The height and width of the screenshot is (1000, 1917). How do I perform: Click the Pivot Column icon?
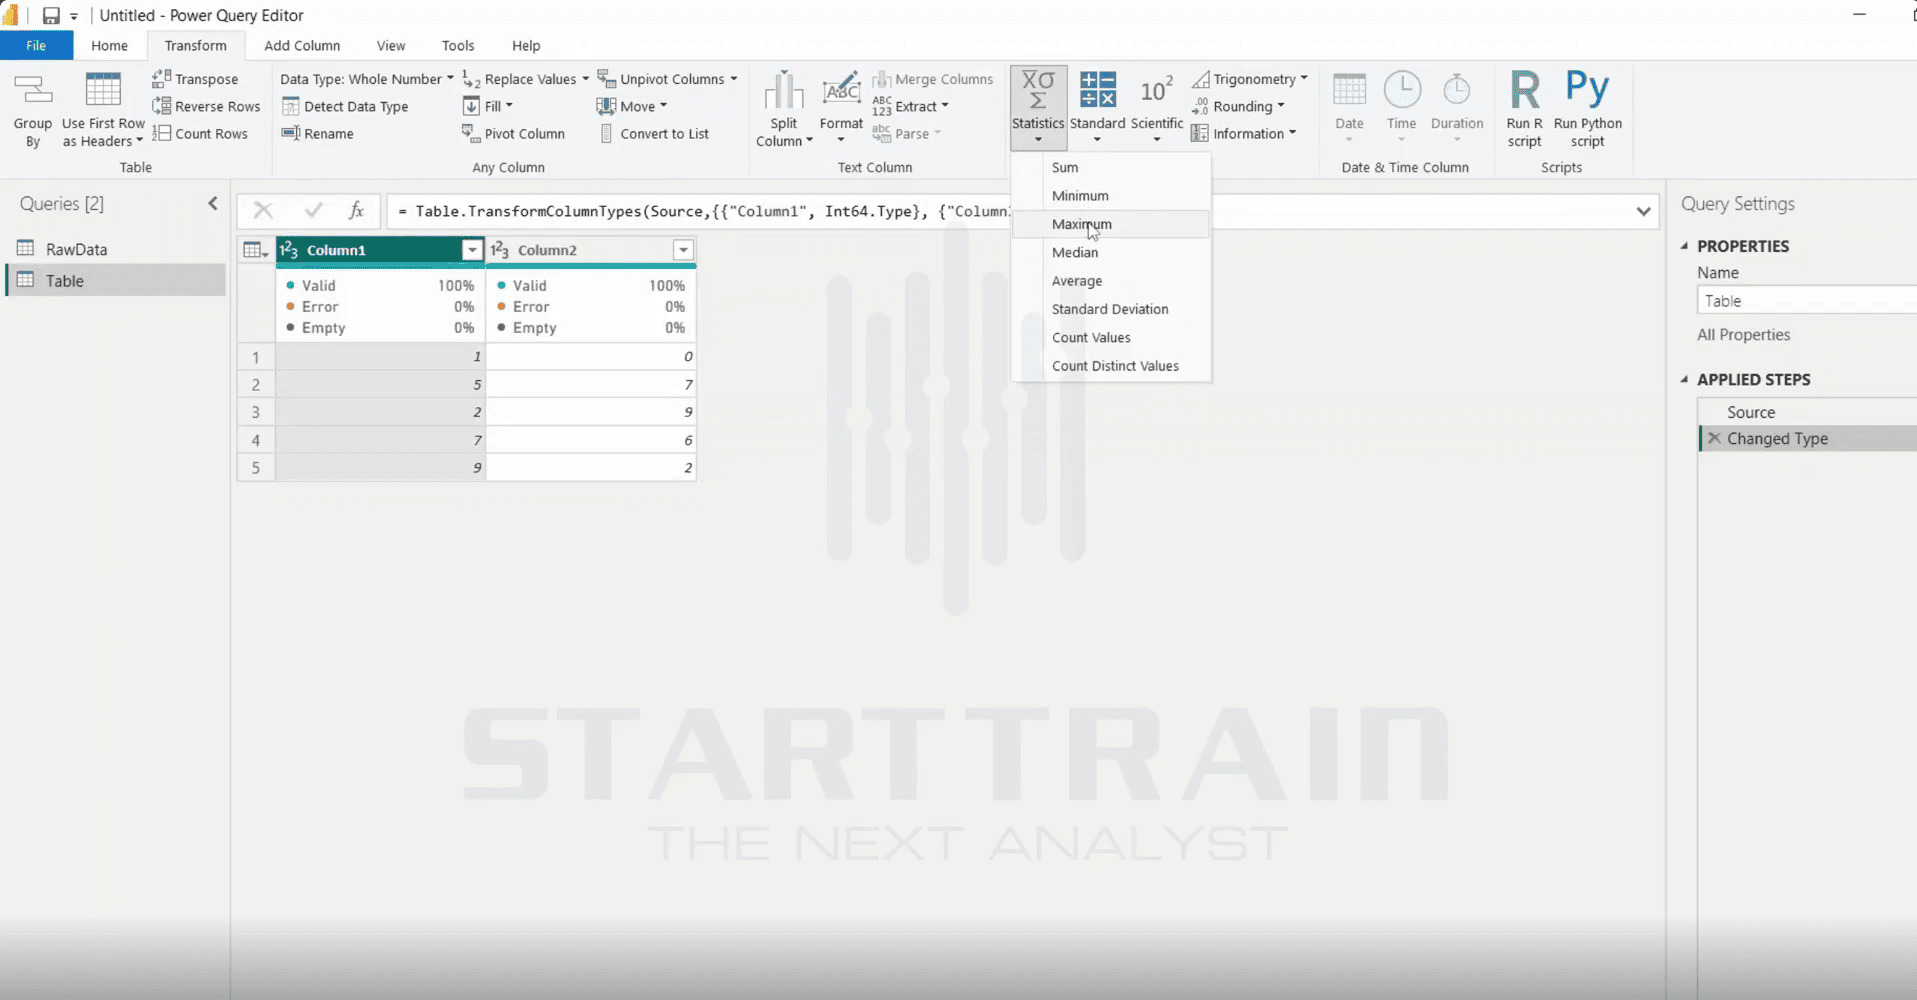point(471,133)
